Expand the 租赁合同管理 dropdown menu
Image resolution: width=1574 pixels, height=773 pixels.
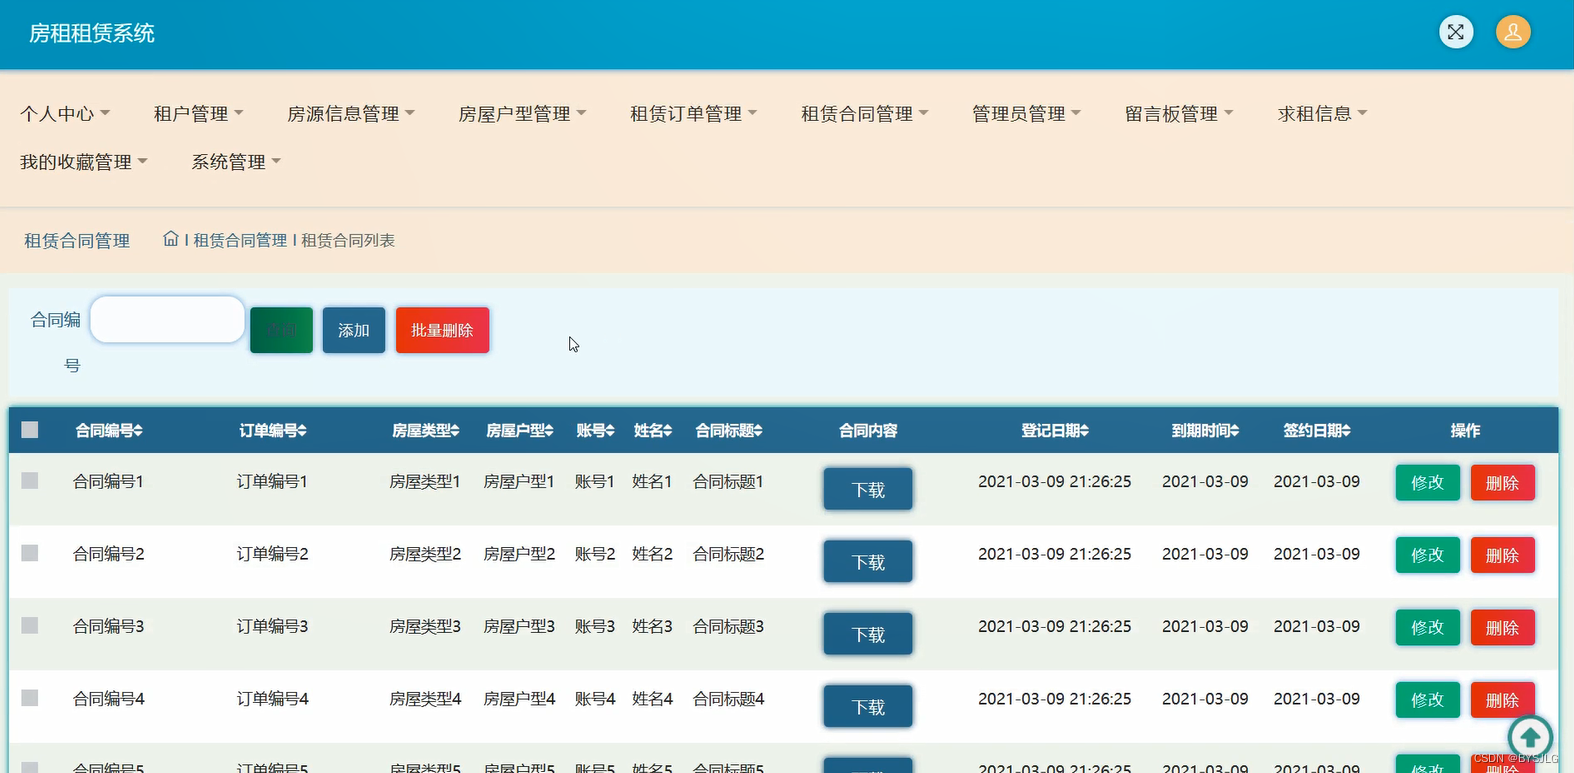coord(864,114)
